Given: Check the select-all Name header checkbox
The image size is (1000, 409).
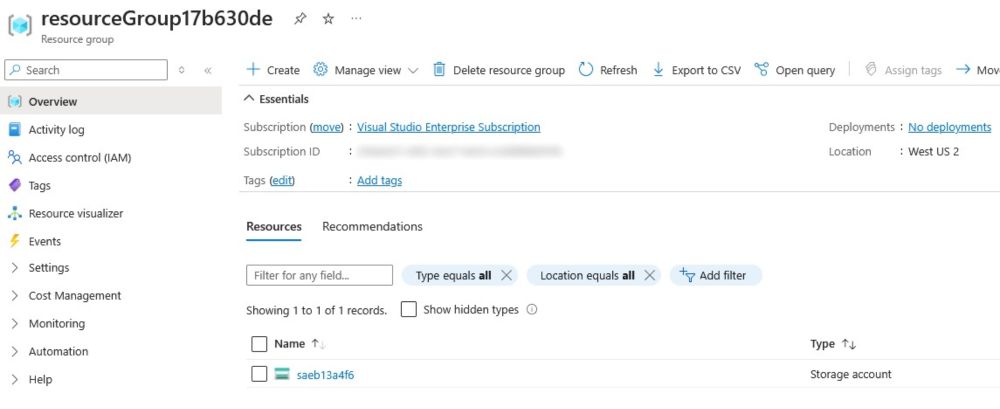Looking at the screenshot, I should tap(259, 344).
